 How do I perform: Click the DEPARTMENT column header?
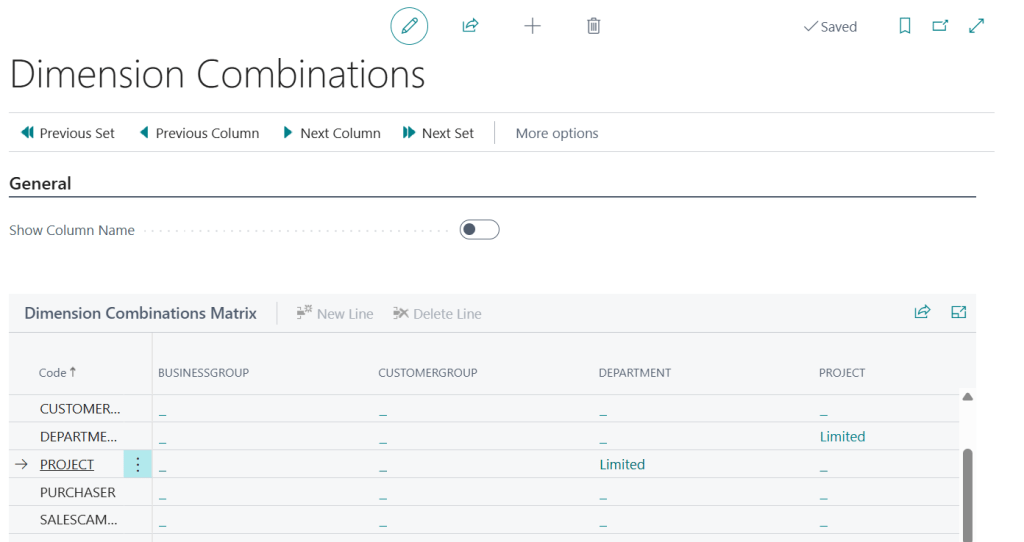click(x=635, y=373)
